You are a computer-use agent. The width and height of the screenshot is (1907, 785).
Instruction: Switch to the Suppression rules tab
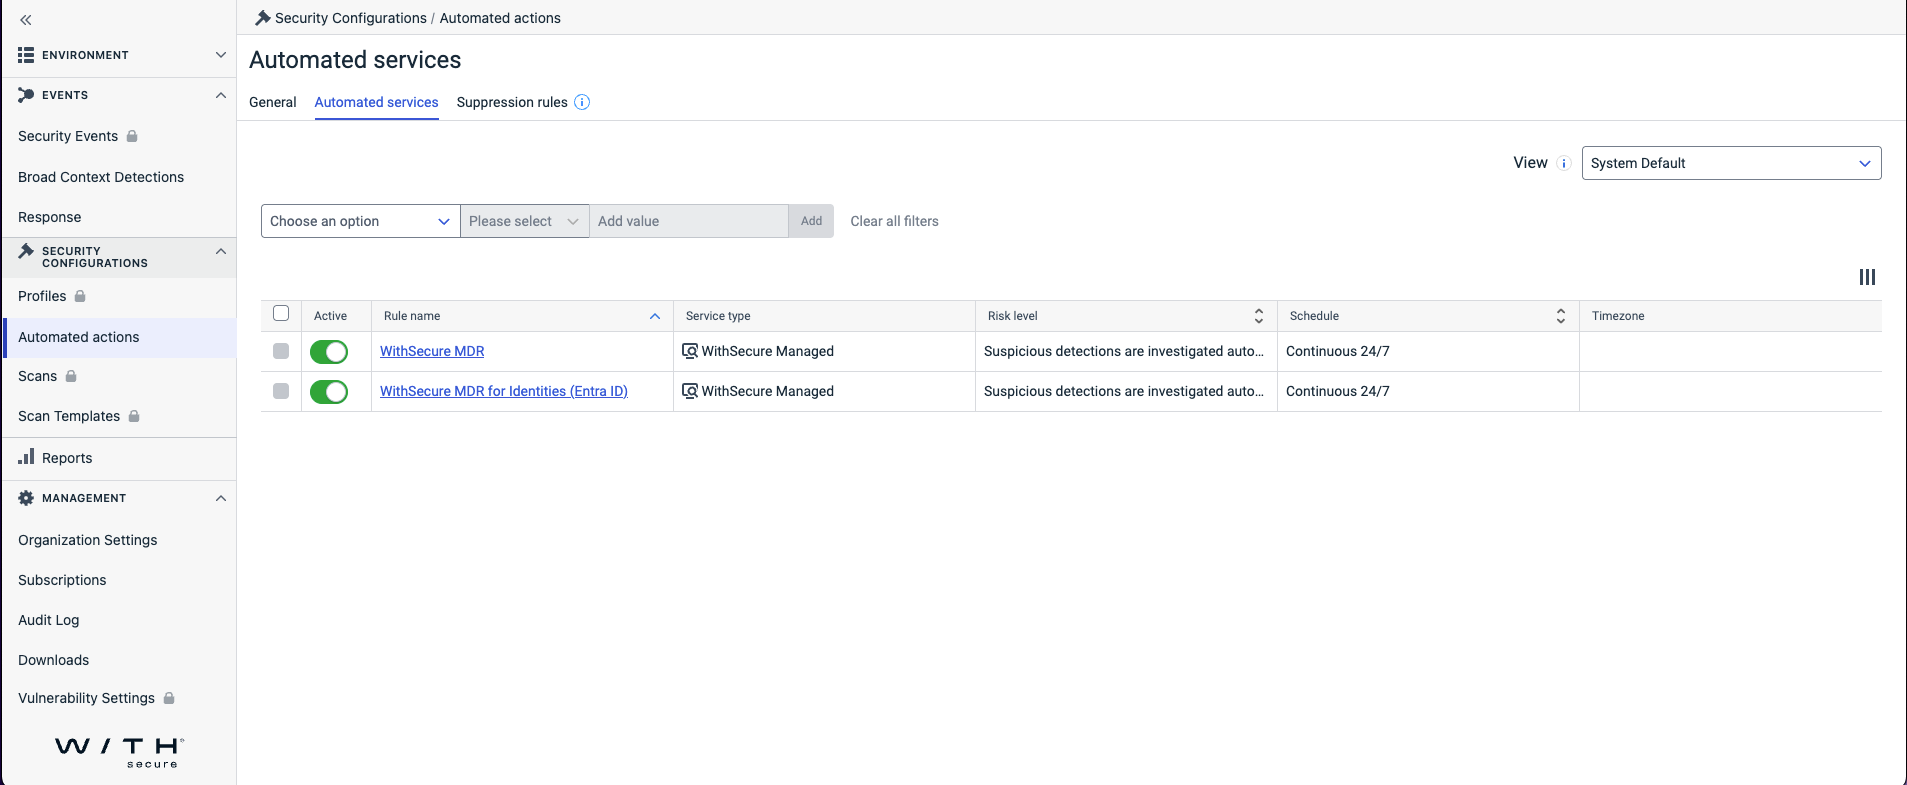coord(512,102)
